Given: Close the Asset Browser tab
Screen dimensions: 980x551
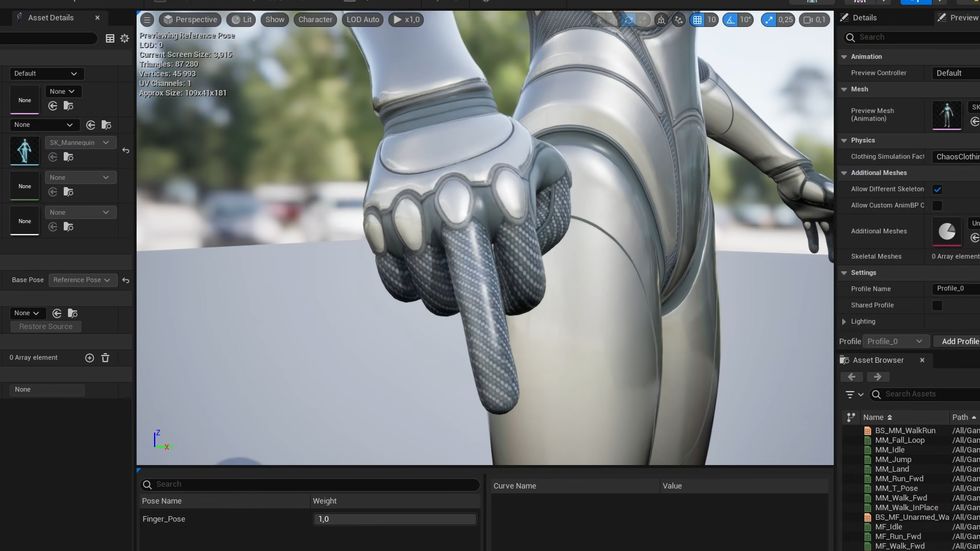Looking at the screenshot, I should coord(922,360).
